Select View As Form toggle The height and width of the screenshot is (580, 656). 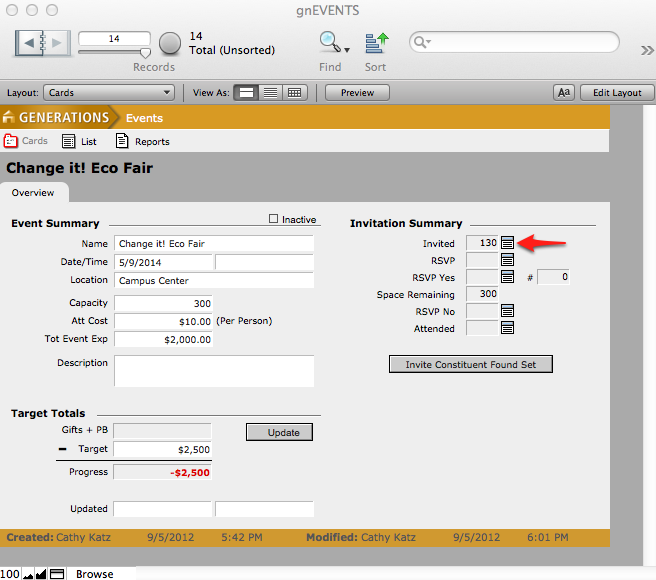click(x=246, y=93)
